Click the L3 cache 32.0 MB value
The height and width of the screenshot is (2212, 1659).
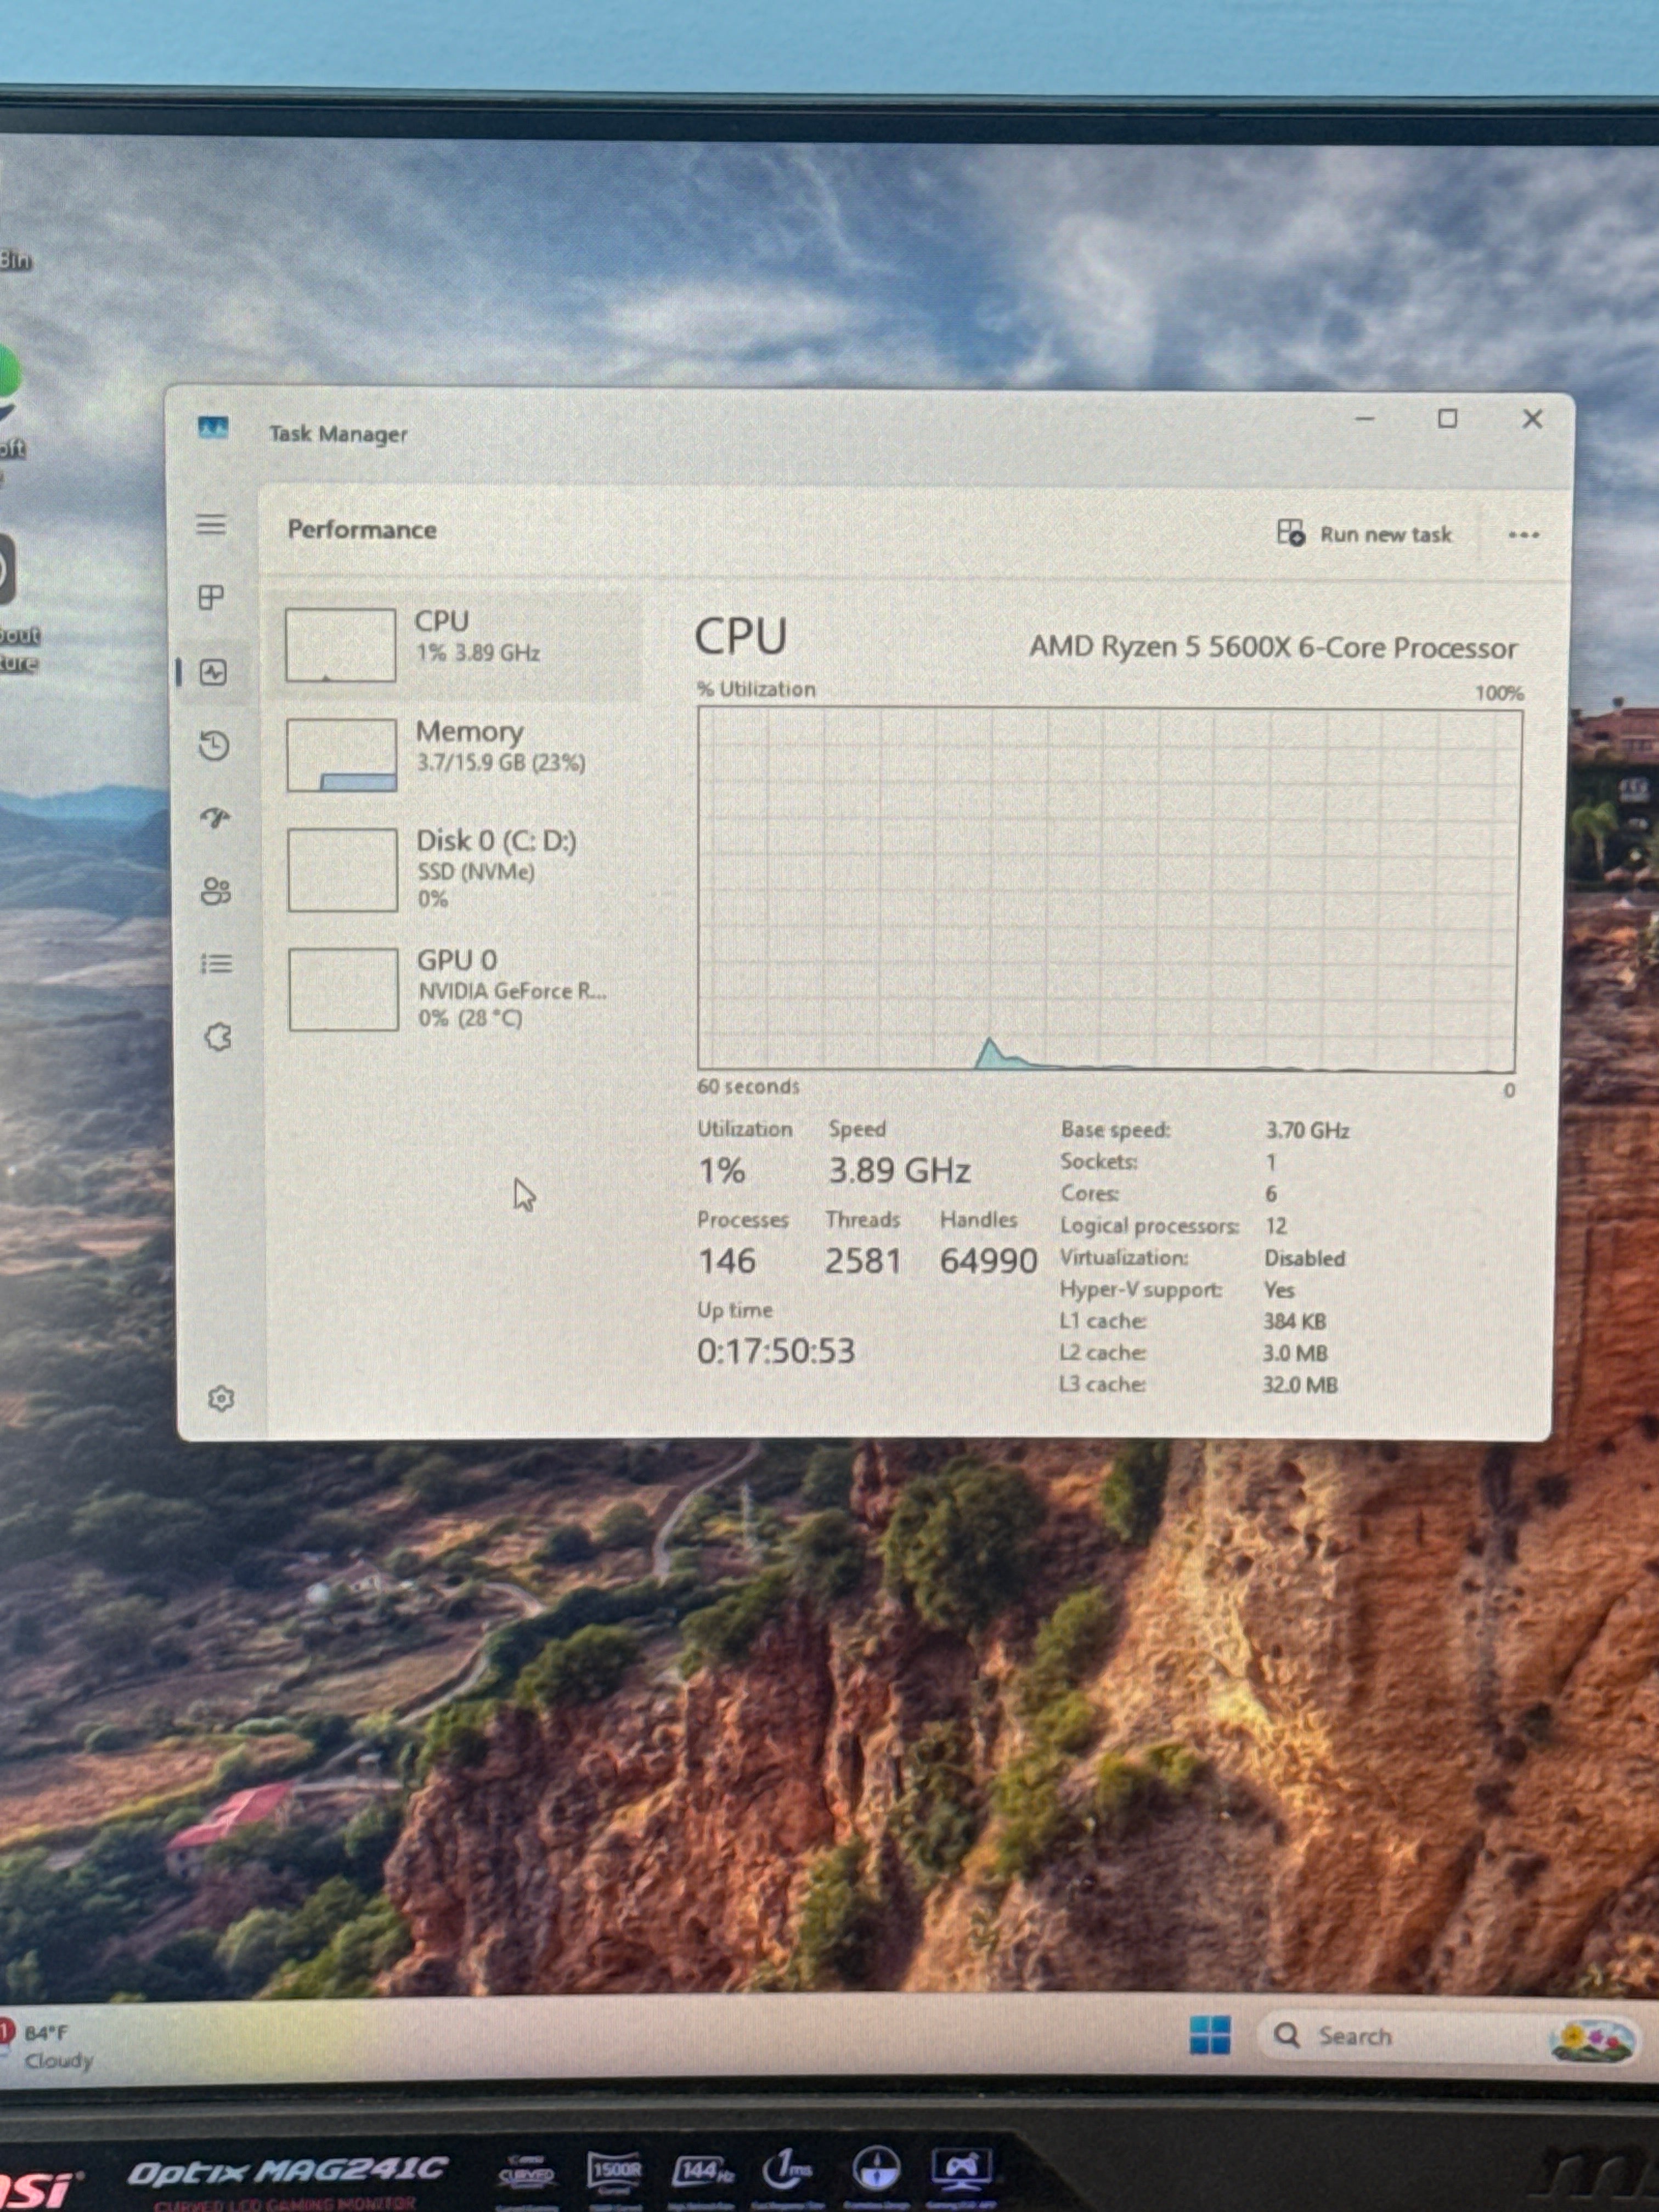pos(1300,1385)
